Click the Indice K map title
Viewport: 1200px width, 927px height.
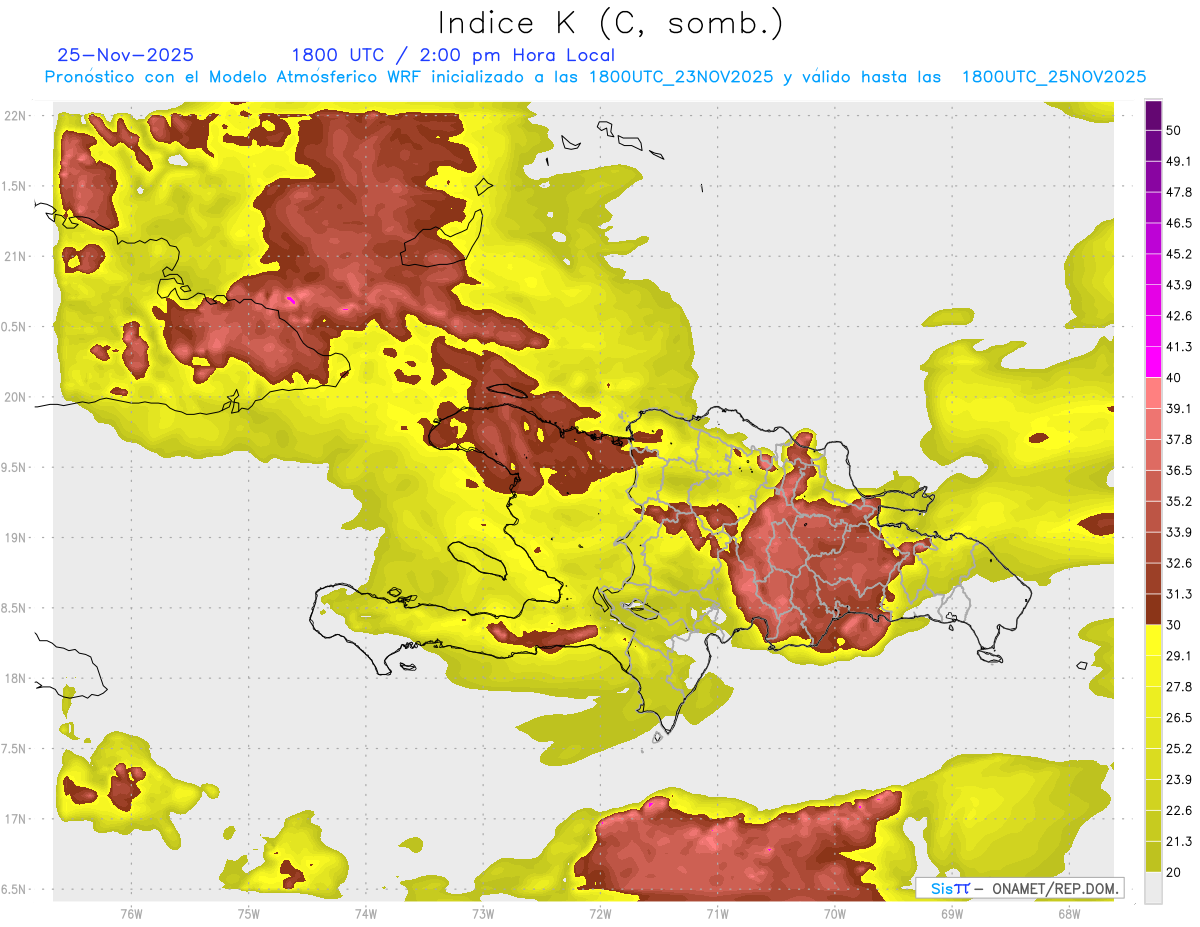click(611, 23)
